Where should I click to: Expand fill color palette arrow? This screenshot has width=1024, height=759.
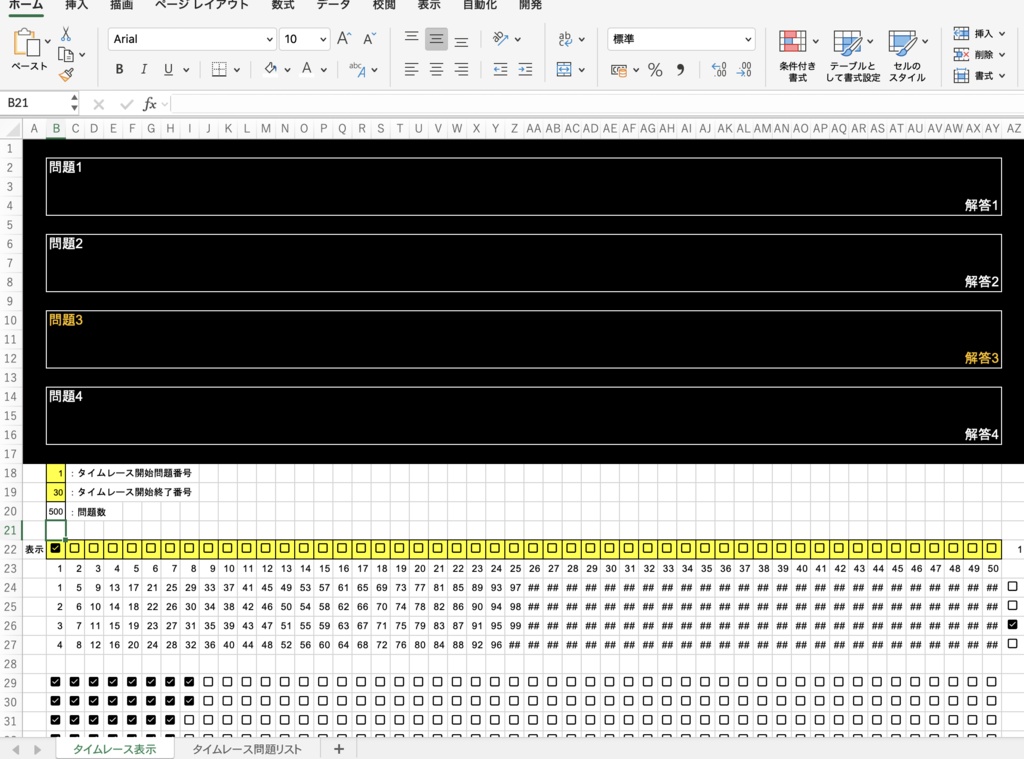point(287,70)
